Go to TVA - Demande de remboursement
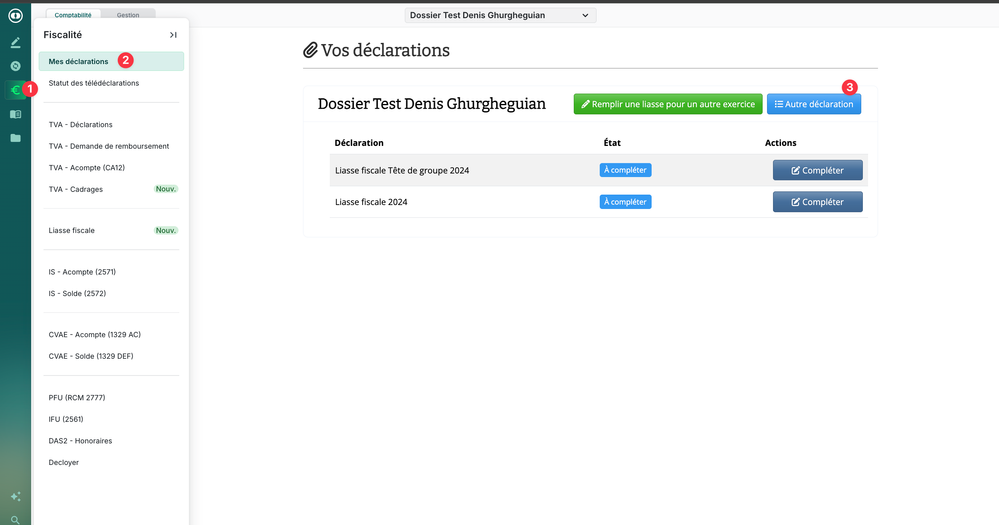Viewport: 999px width, 525px height. 109,146
